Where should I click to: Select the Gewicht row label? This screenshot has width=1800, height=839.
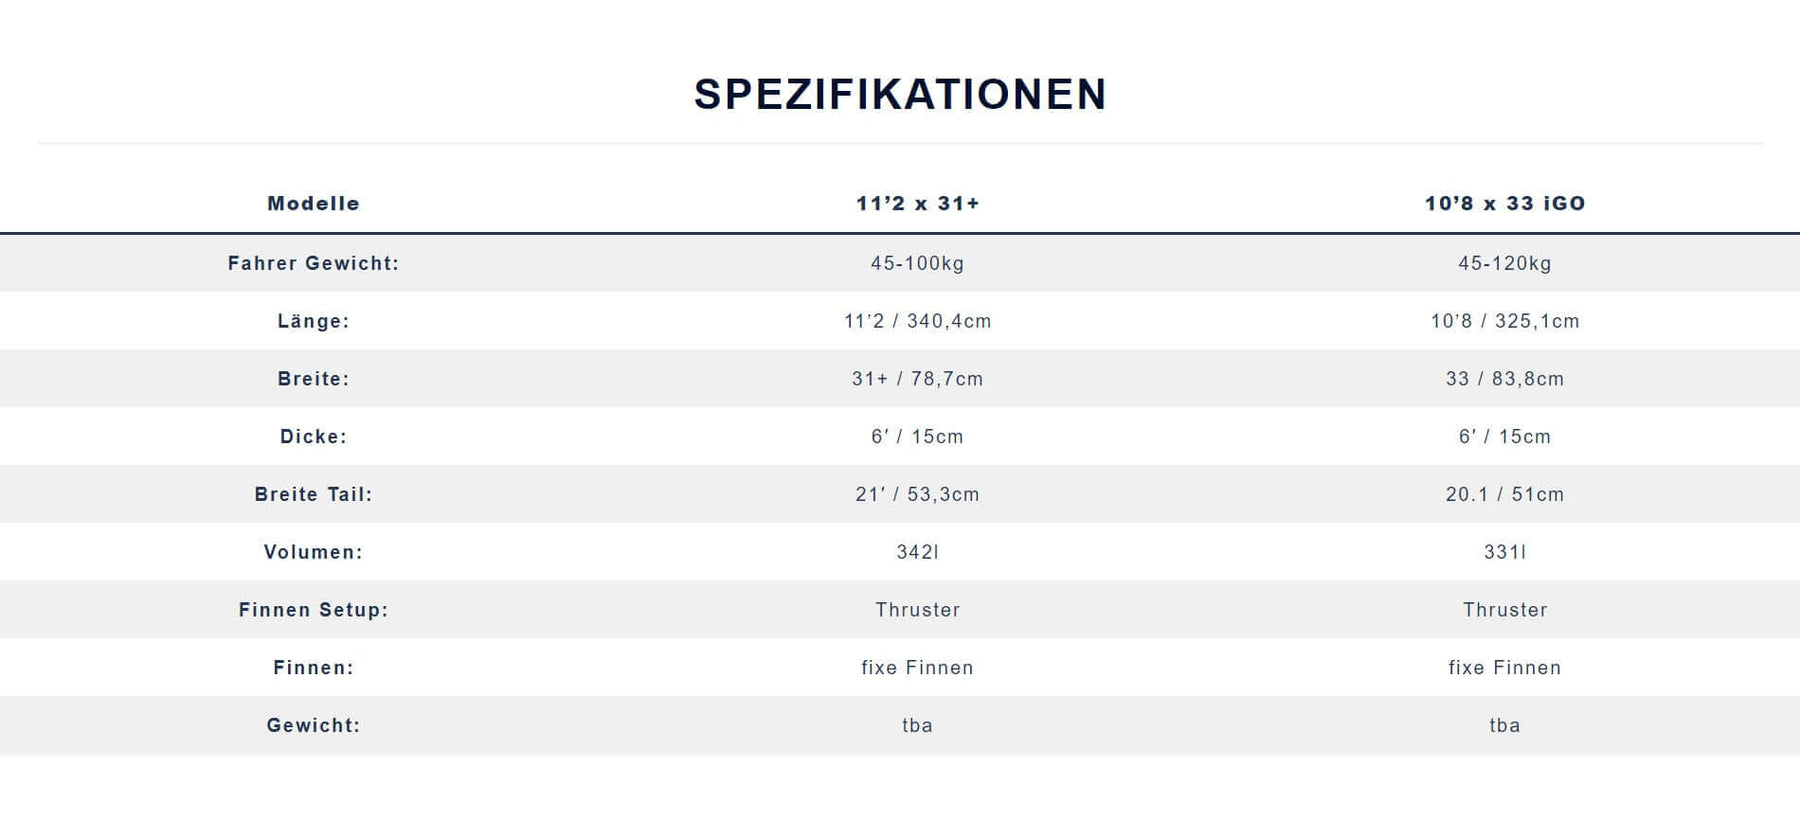[313, 725]
